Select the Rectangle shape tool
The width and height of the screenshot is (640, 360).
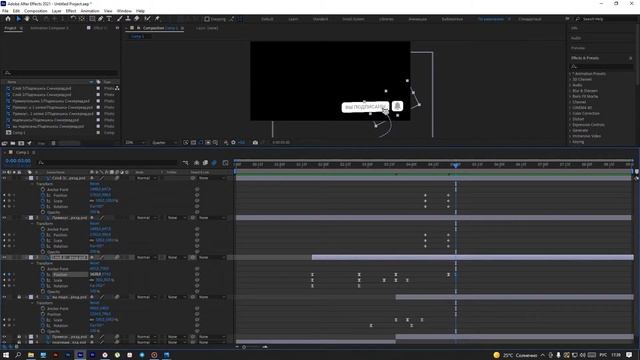(x=92, y=19)
